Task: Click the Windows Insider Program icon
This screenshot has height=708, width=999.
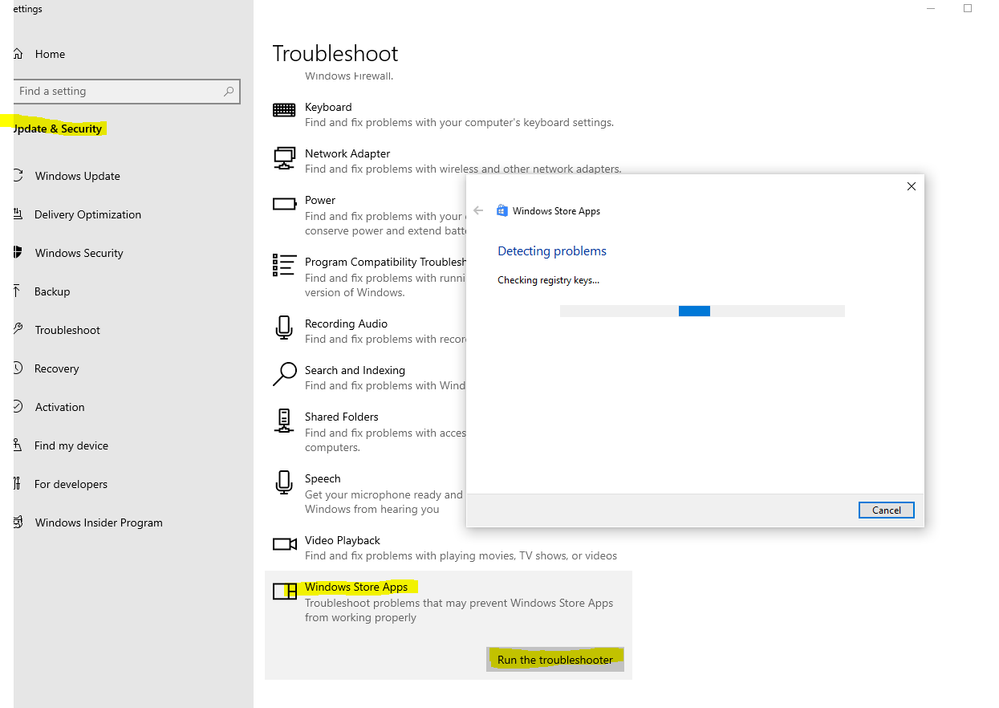Action: pos(18,523)
